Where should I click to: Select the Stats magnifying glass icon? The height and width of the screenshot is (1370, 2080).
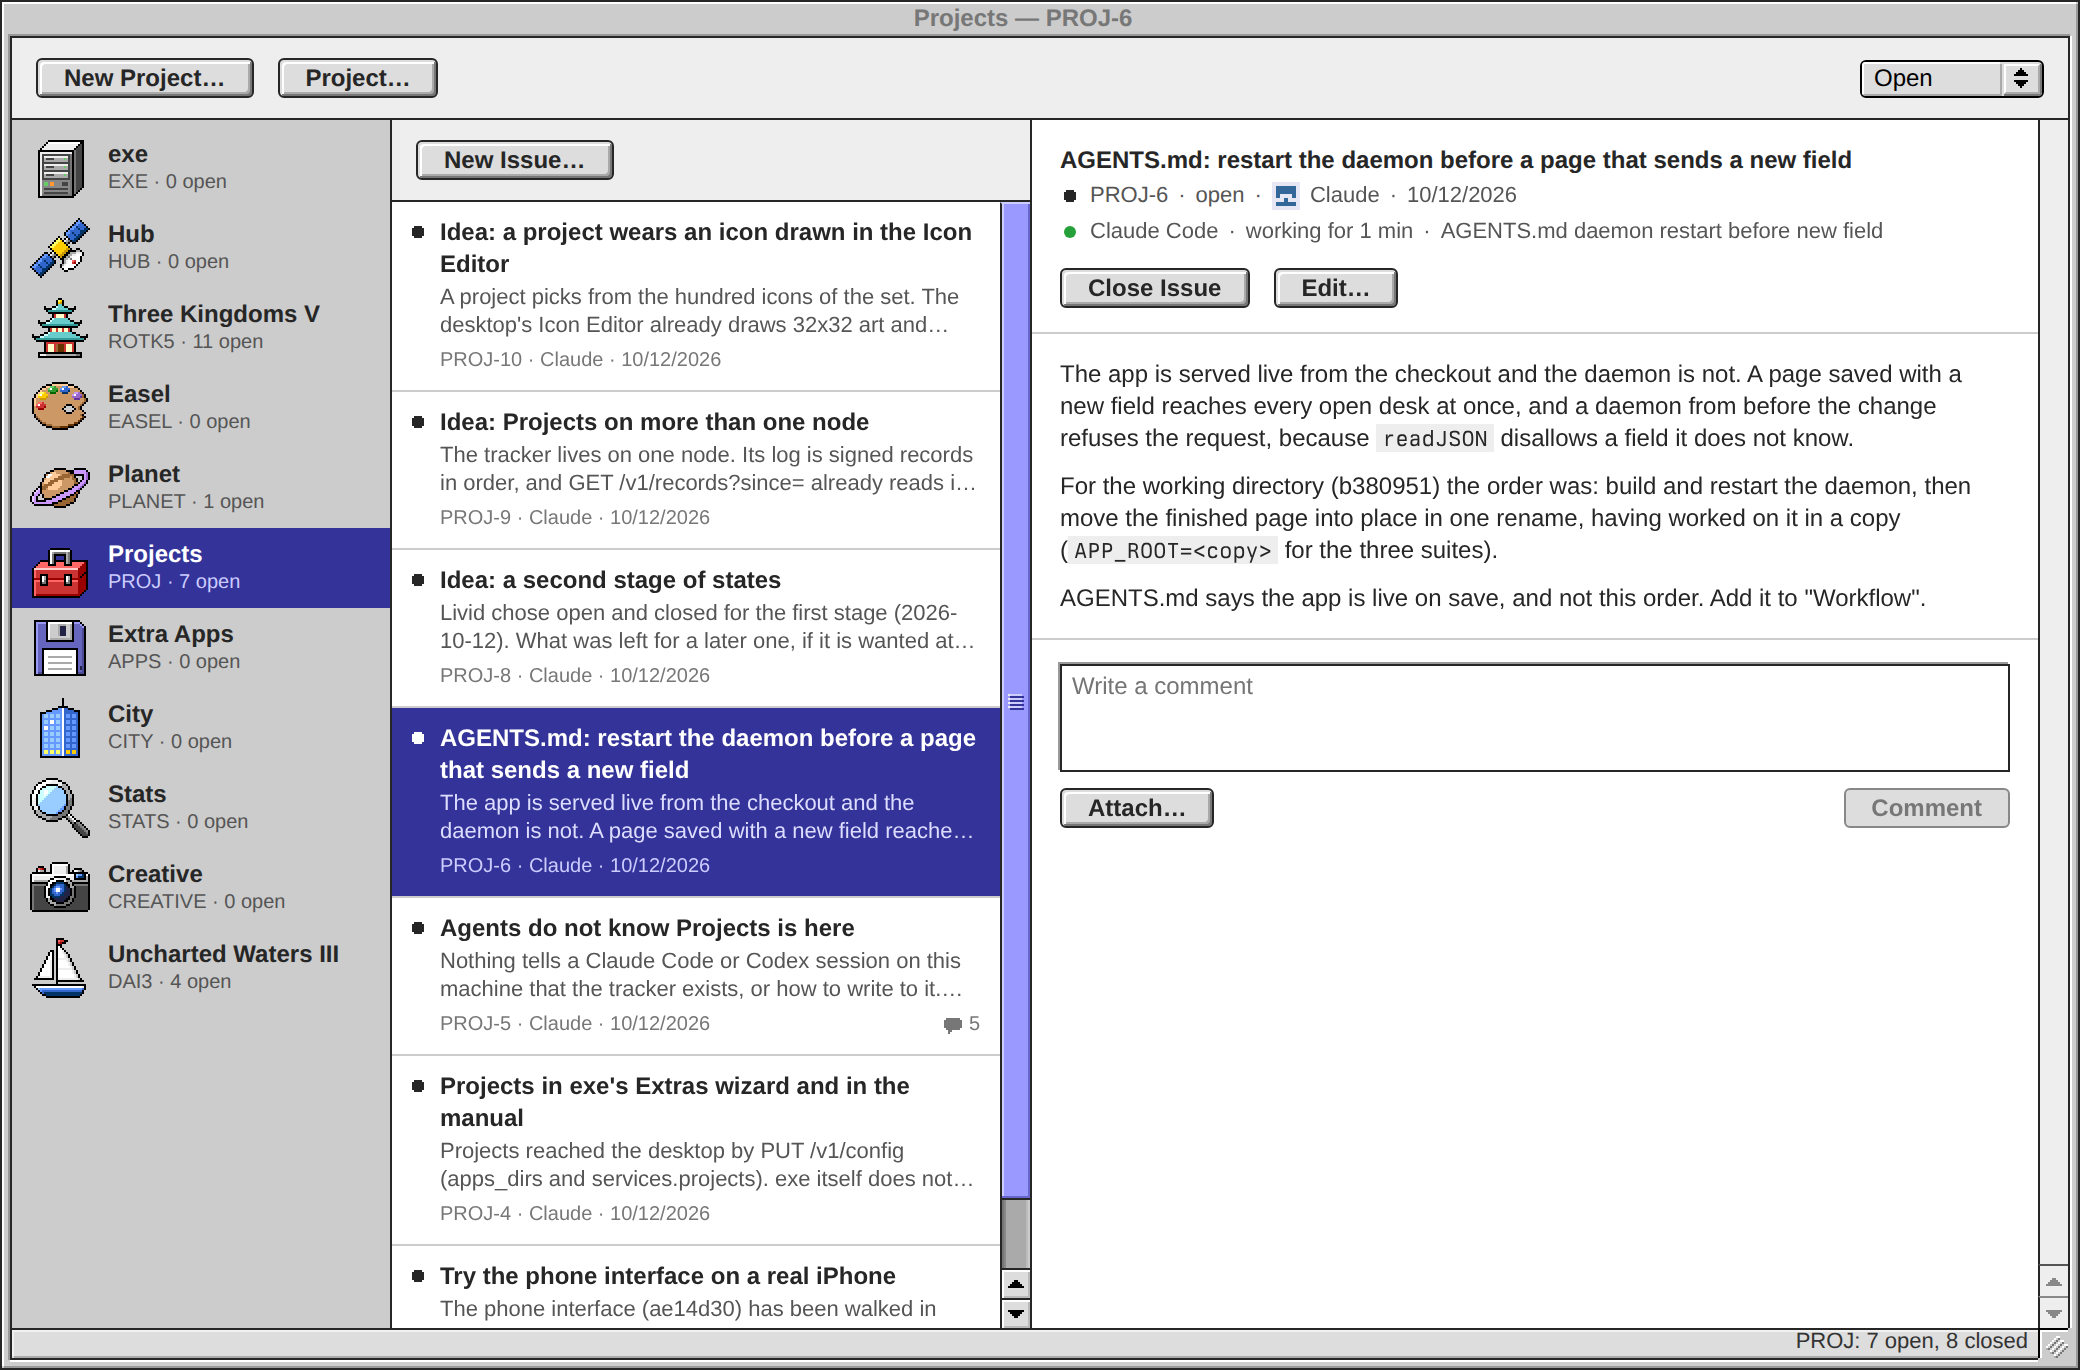tap(60, 808)
